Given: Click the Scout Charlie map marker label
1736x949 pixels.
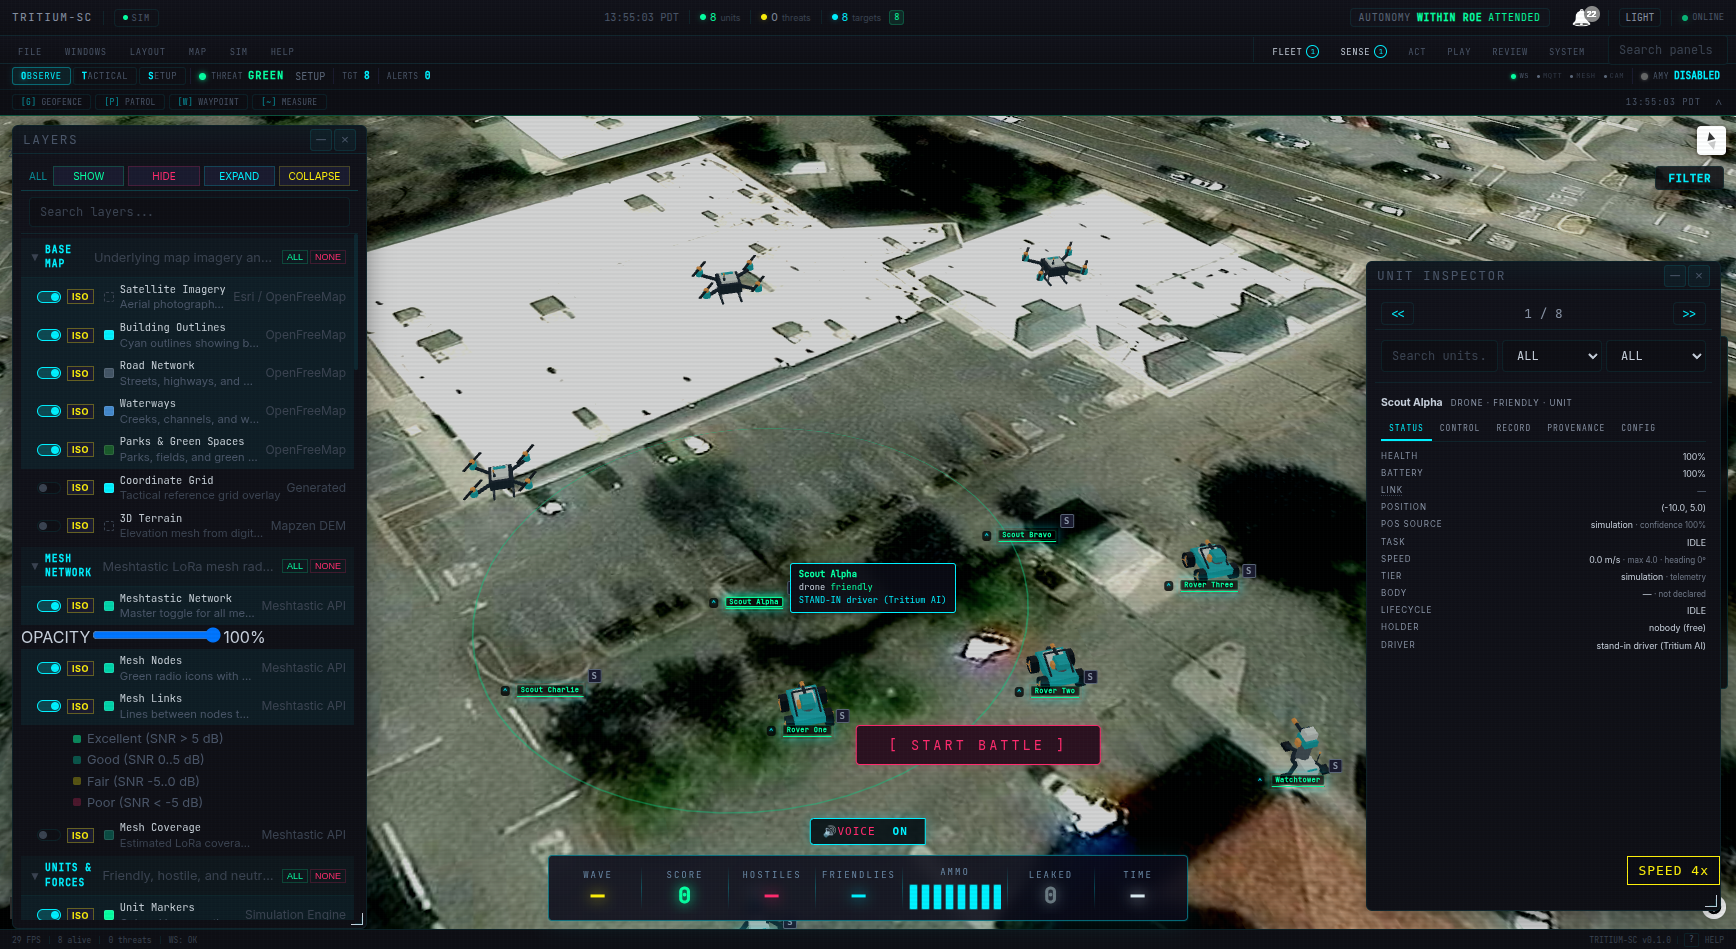Looking at the screenshot, I should click(x=550, y=690).
